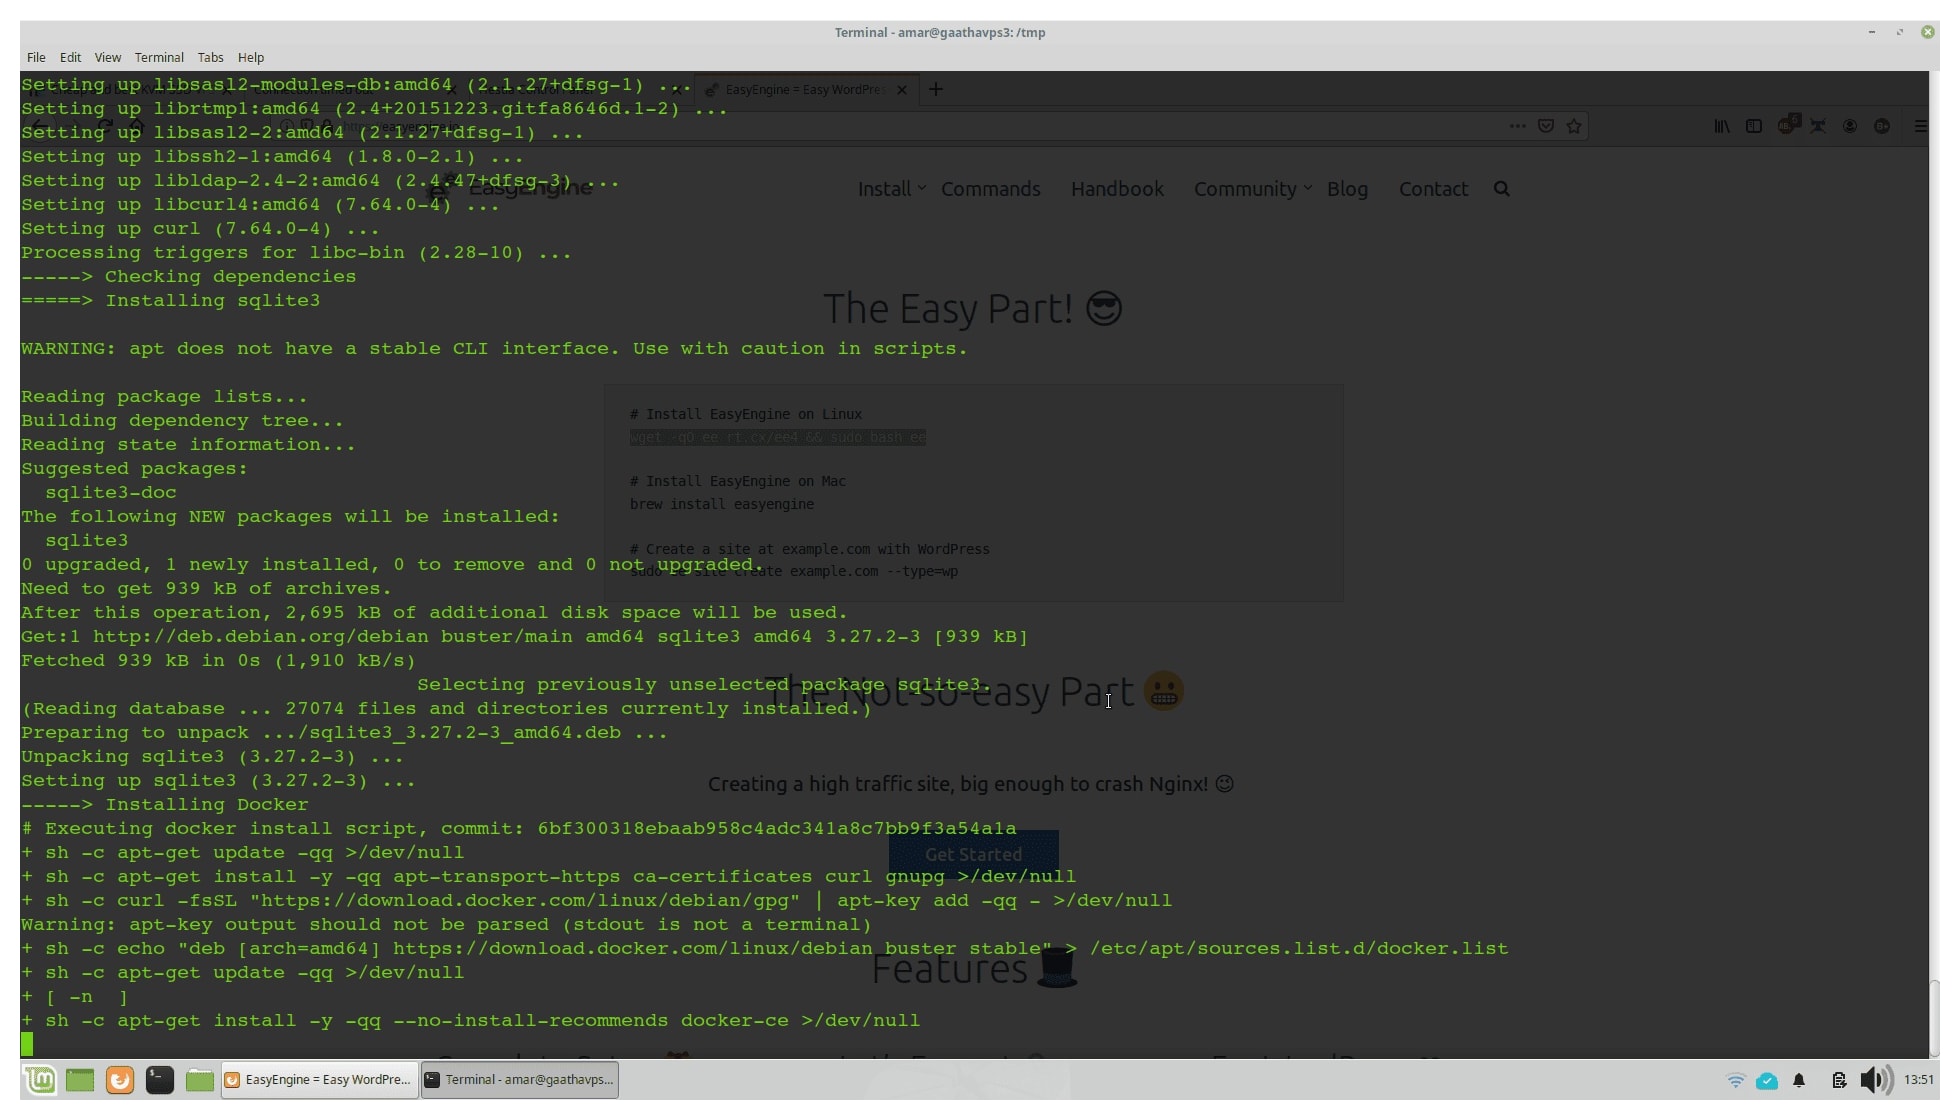Click the terminal vertical scrollbar handle
Viewport: 1960px width, 1120px height.
point(1934,1017)
